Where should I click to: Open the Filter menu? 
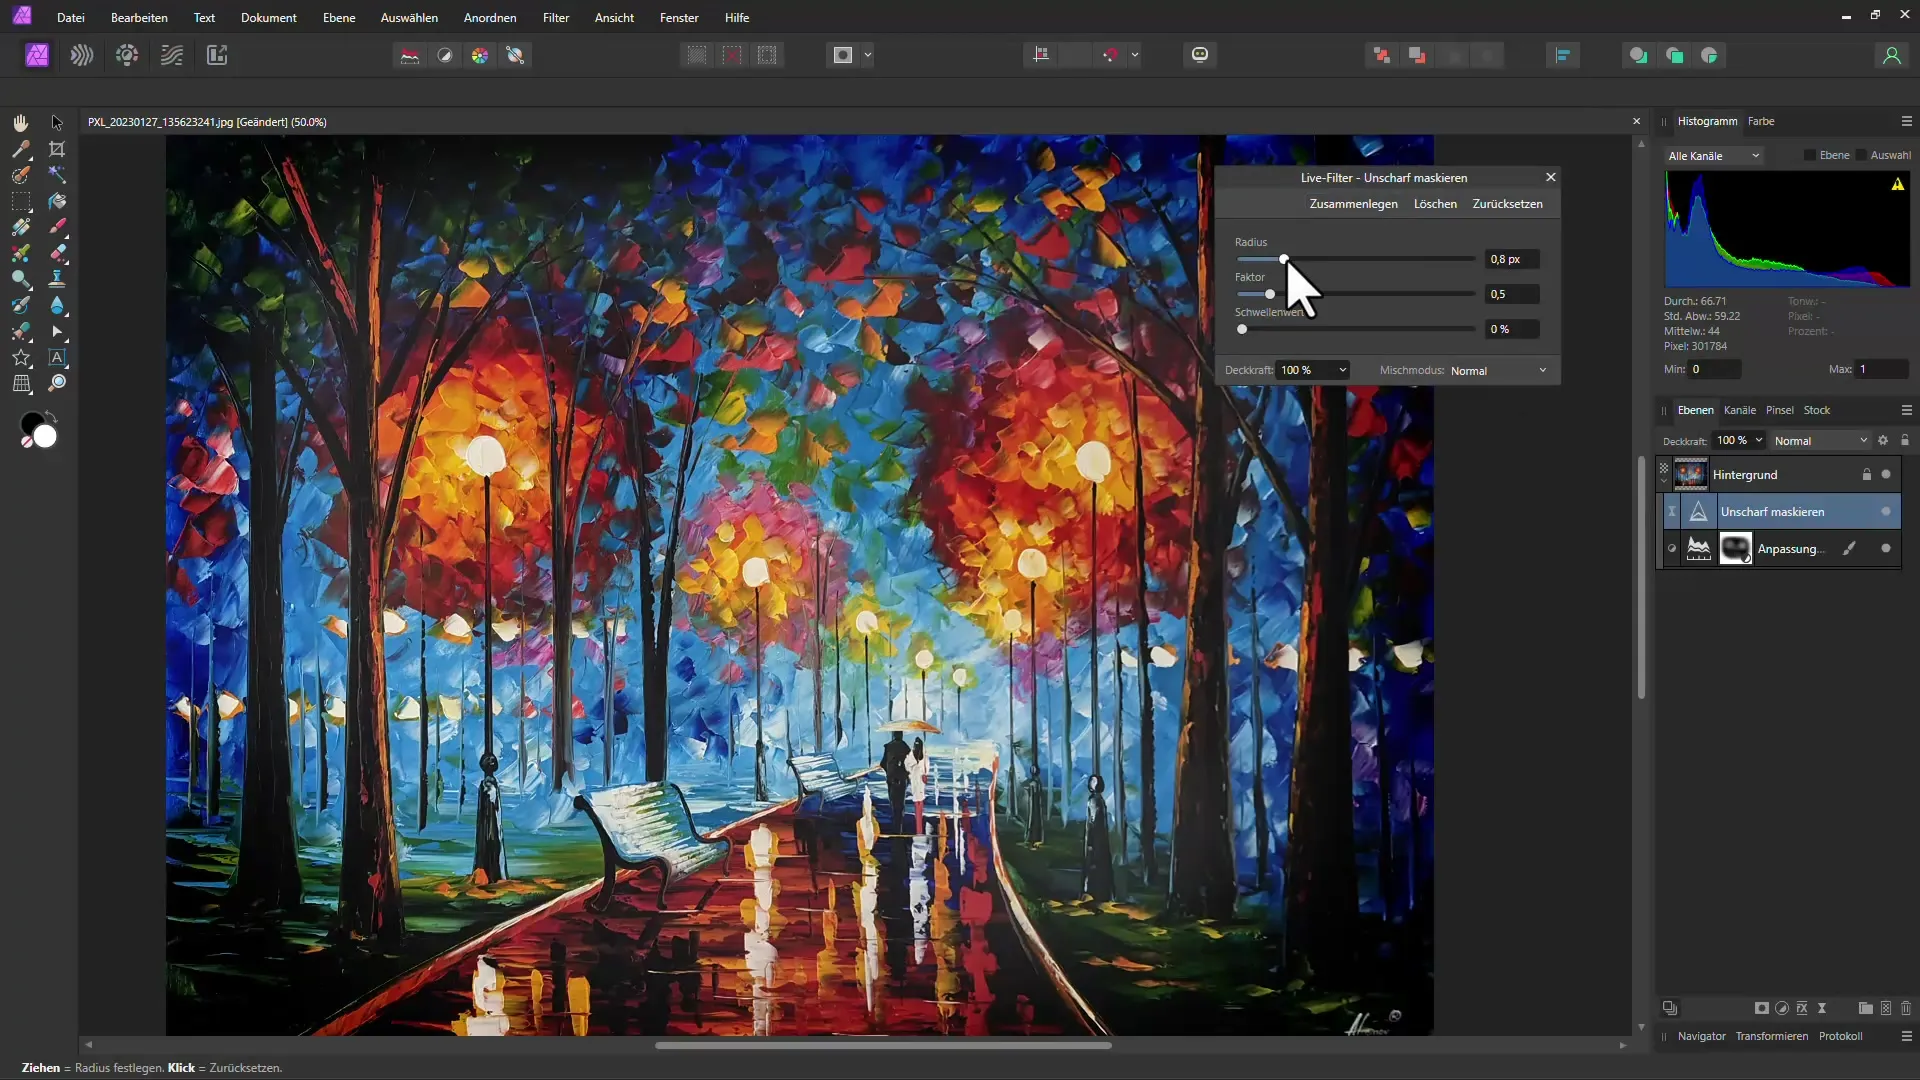pos(556,18)
